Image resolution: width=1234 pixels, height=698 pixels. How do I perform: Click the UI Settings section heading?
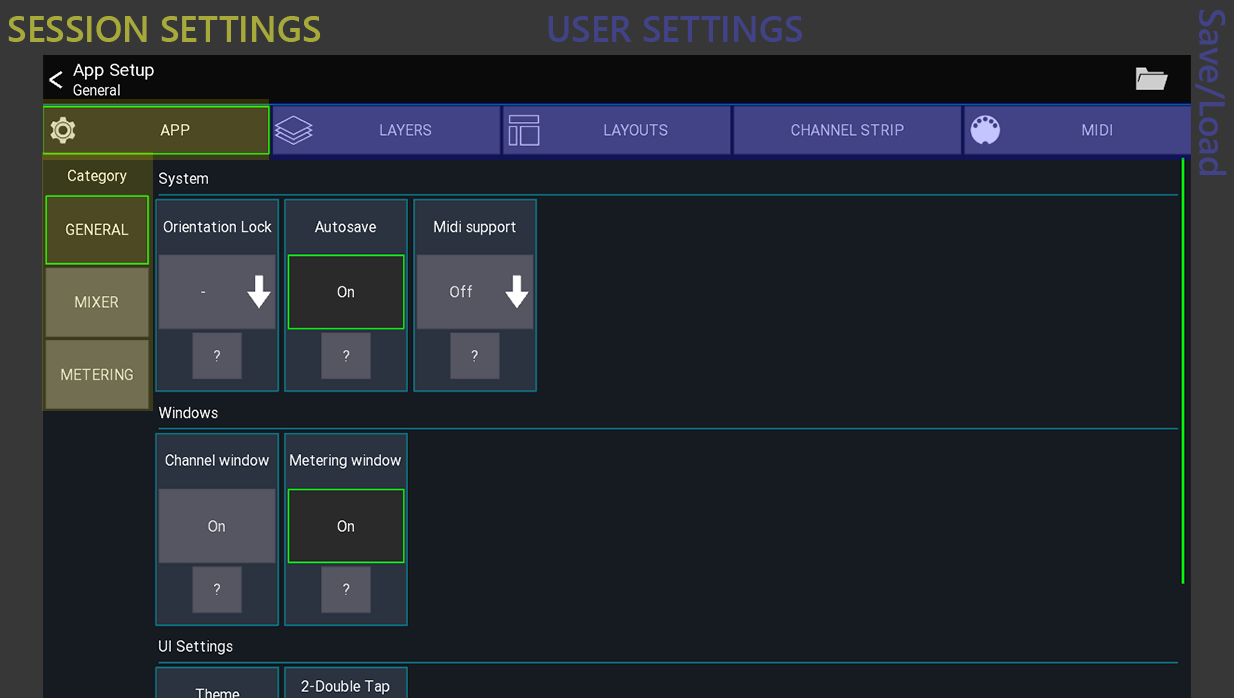click(196, 647)
